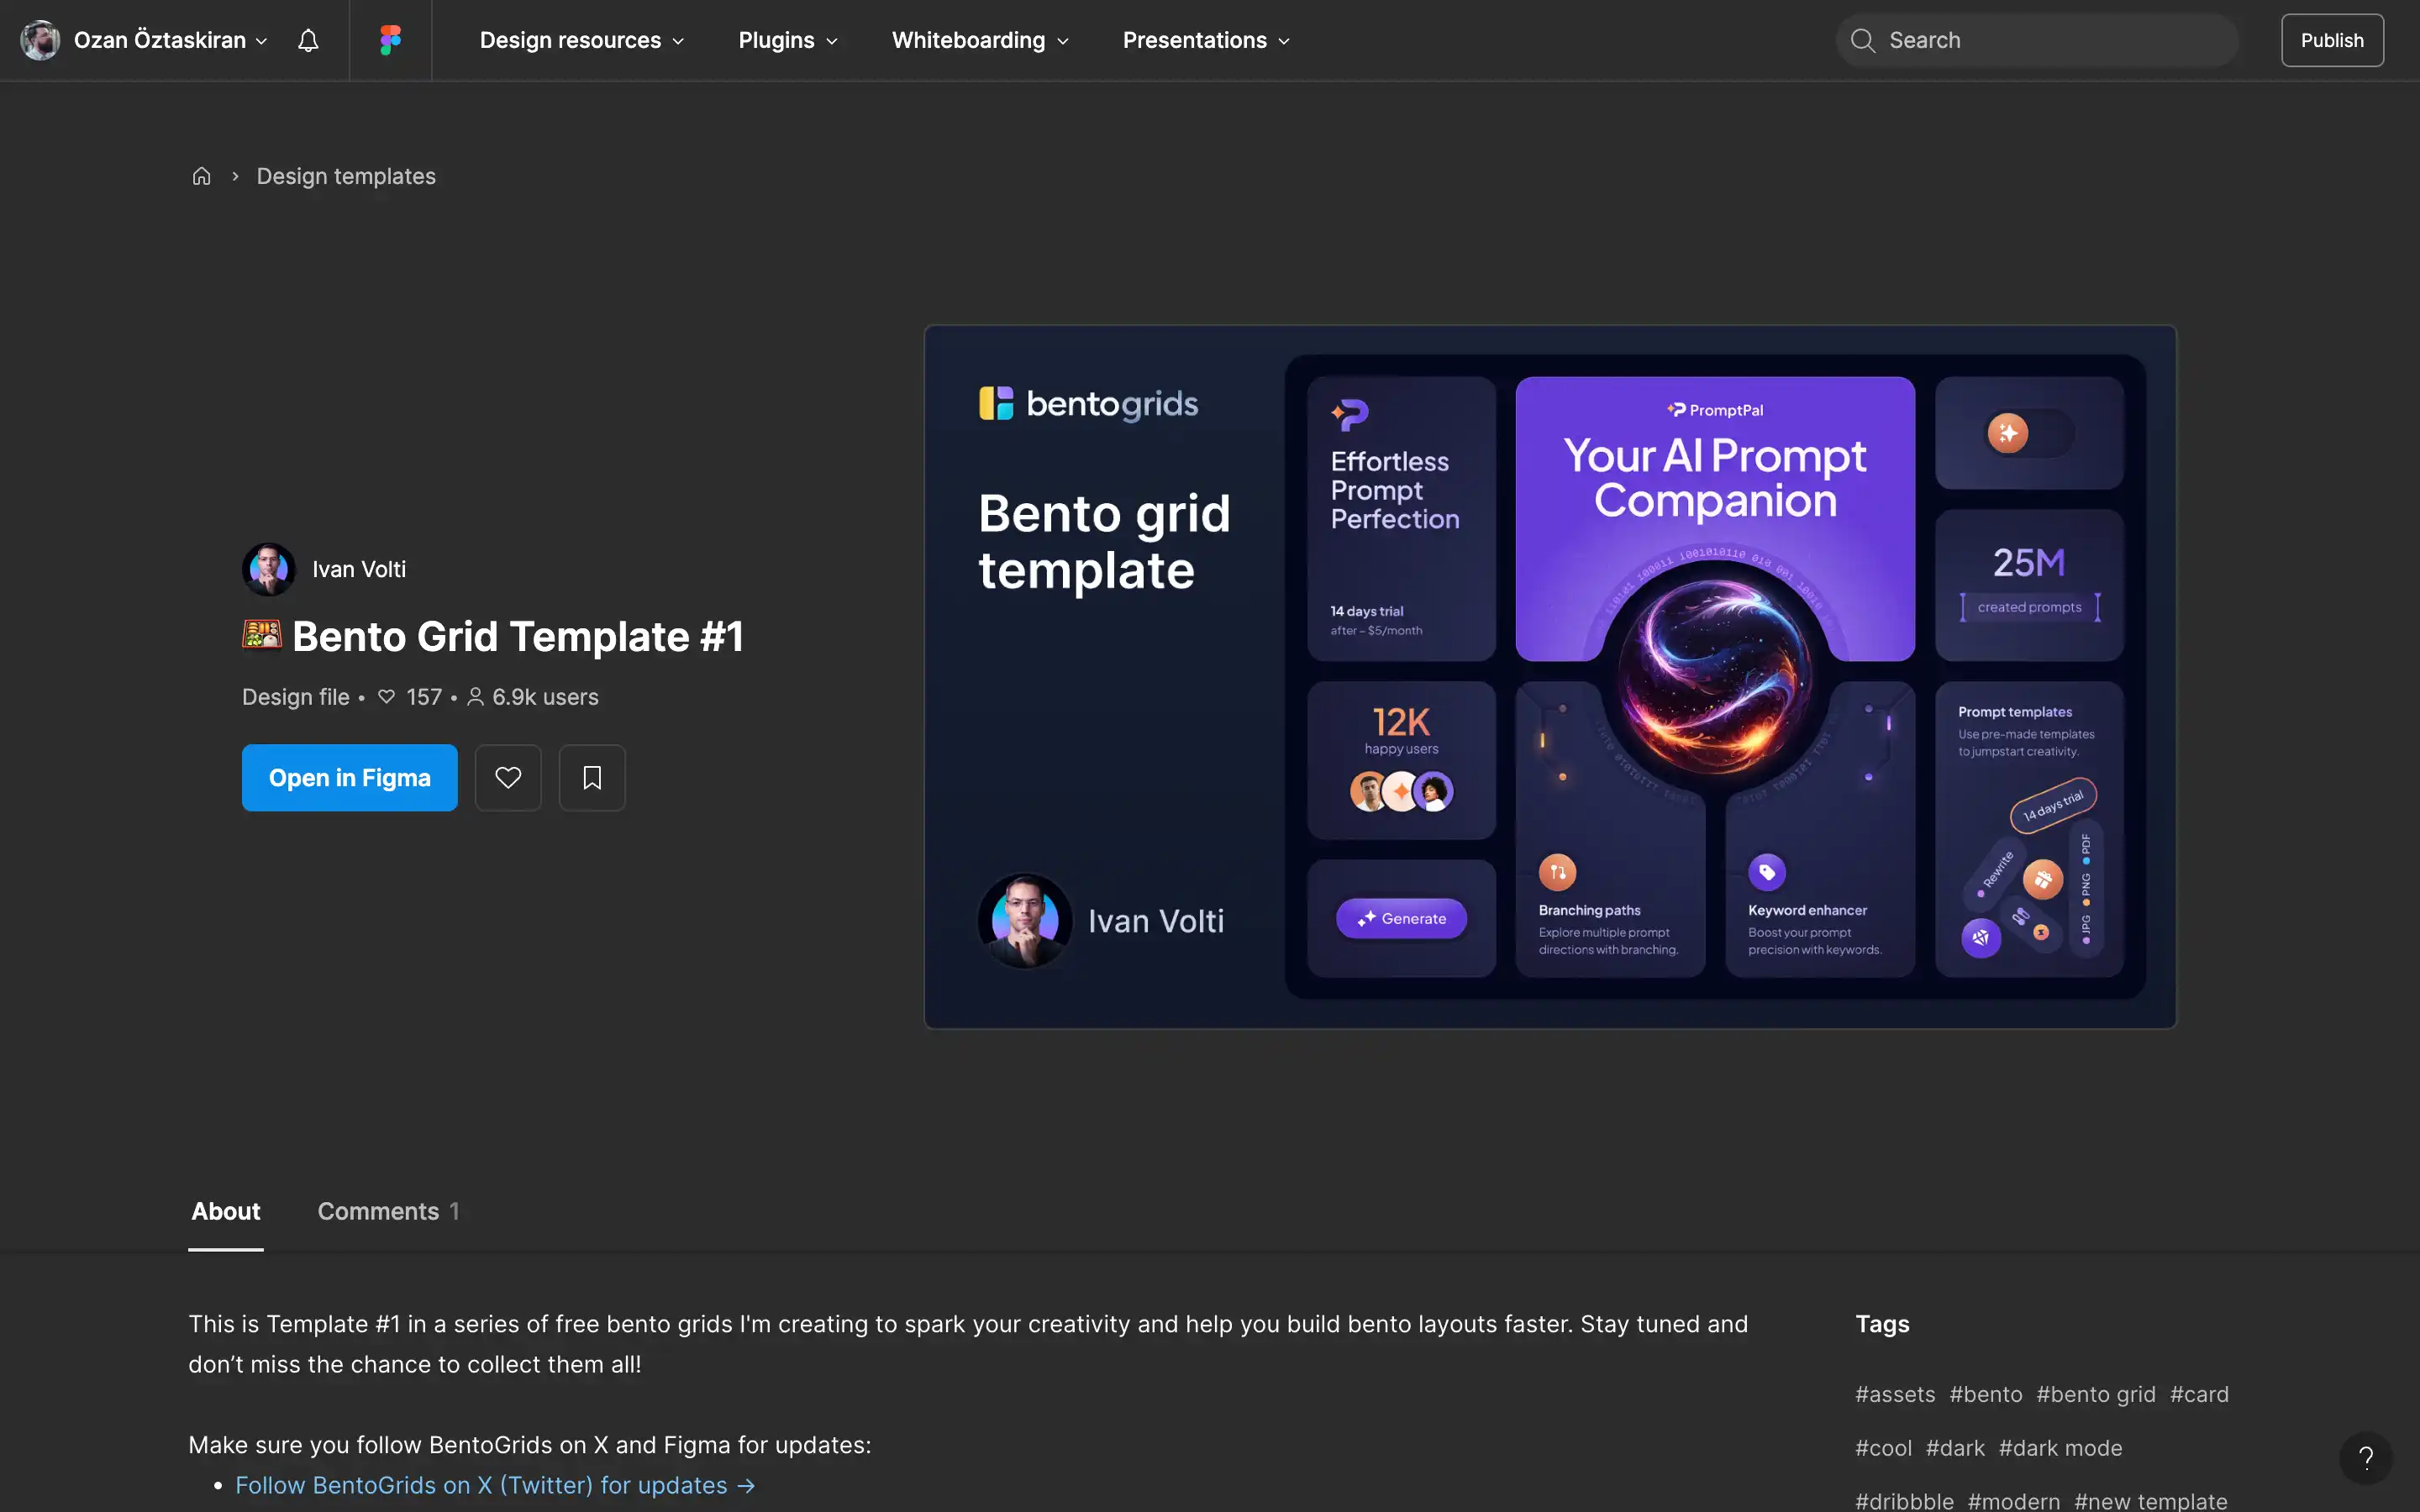Like the template with heart button
Screen dimensions: 2420x1512
pyautogui.click(x=508, y=777)
